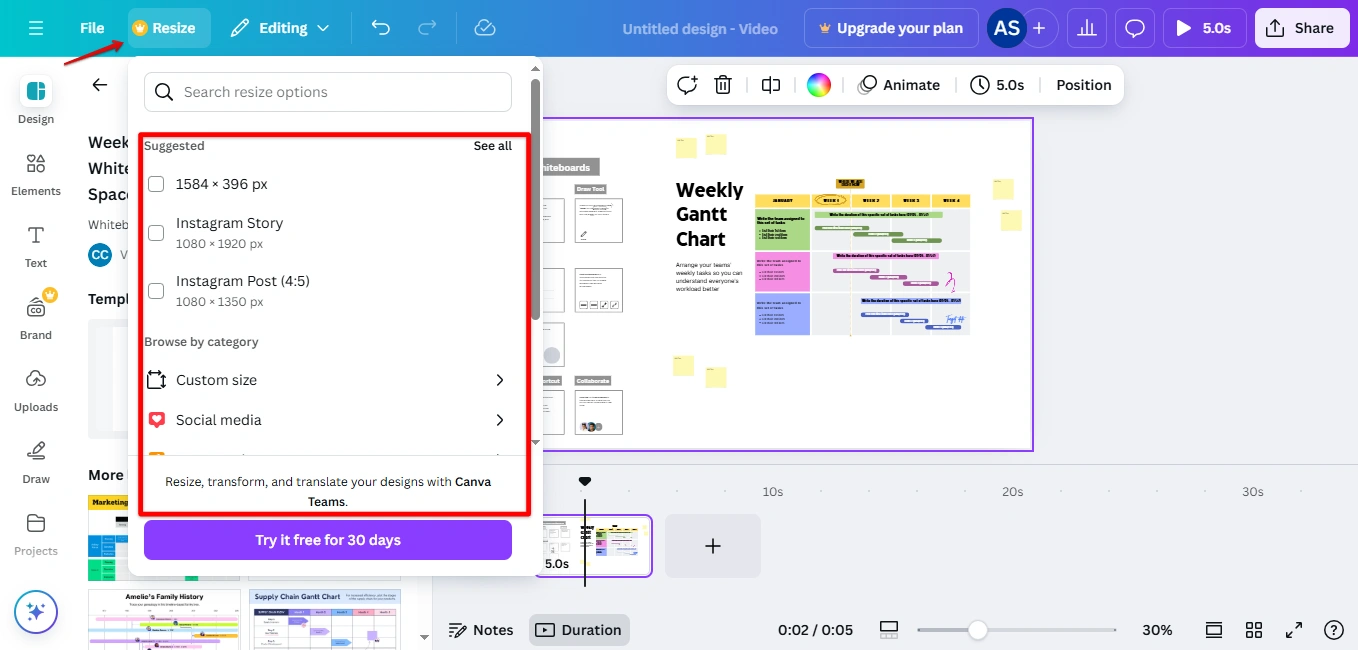Viewport: 1358px width, 650px height.
Task: Open the Editing mode dropdown
Action: click(x=280, y=28)
